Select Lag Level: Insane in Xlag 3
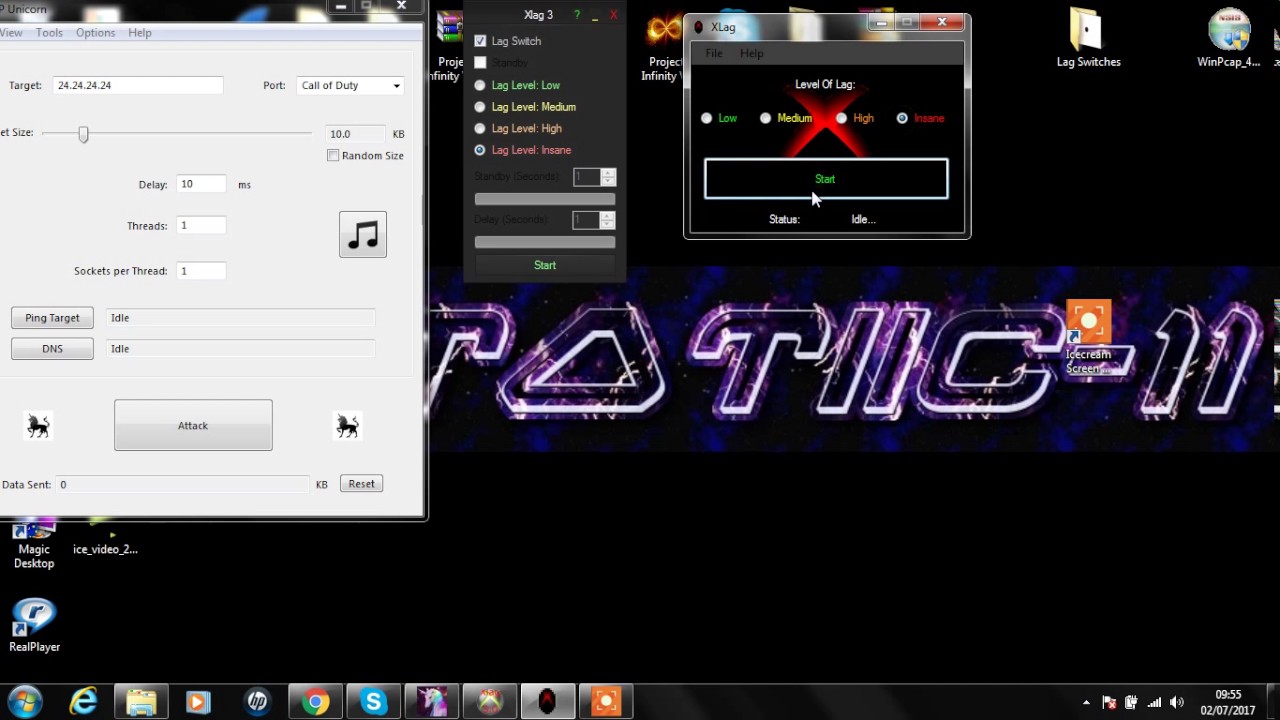Image resolution: width=1280 pixels, height=720 pixels. click(x=480, y=150)
